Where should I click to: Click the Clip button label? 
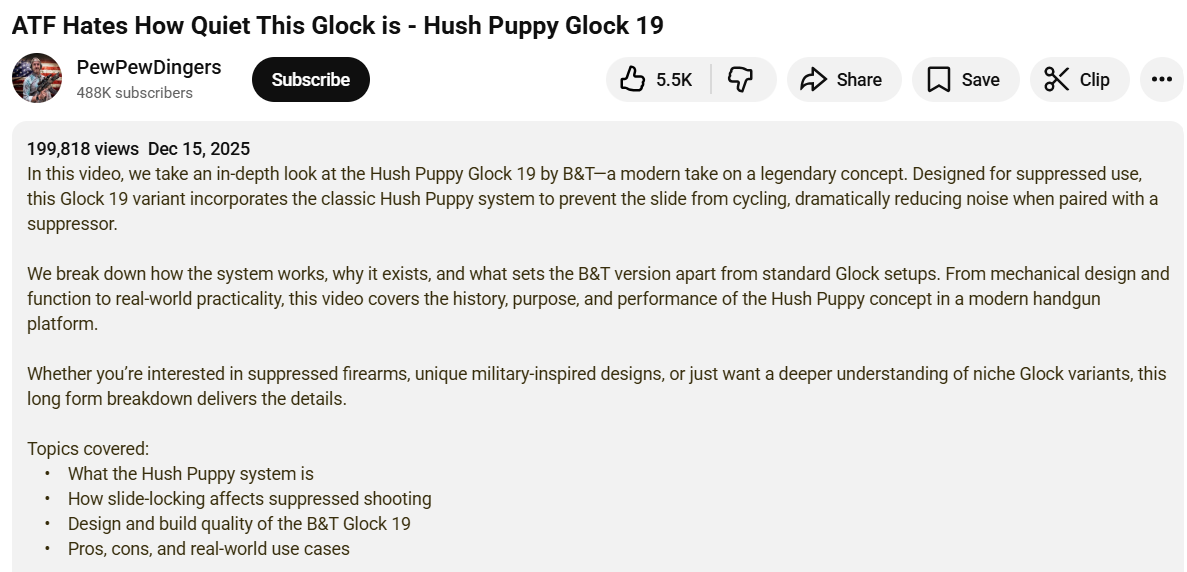click(1094, 80)
